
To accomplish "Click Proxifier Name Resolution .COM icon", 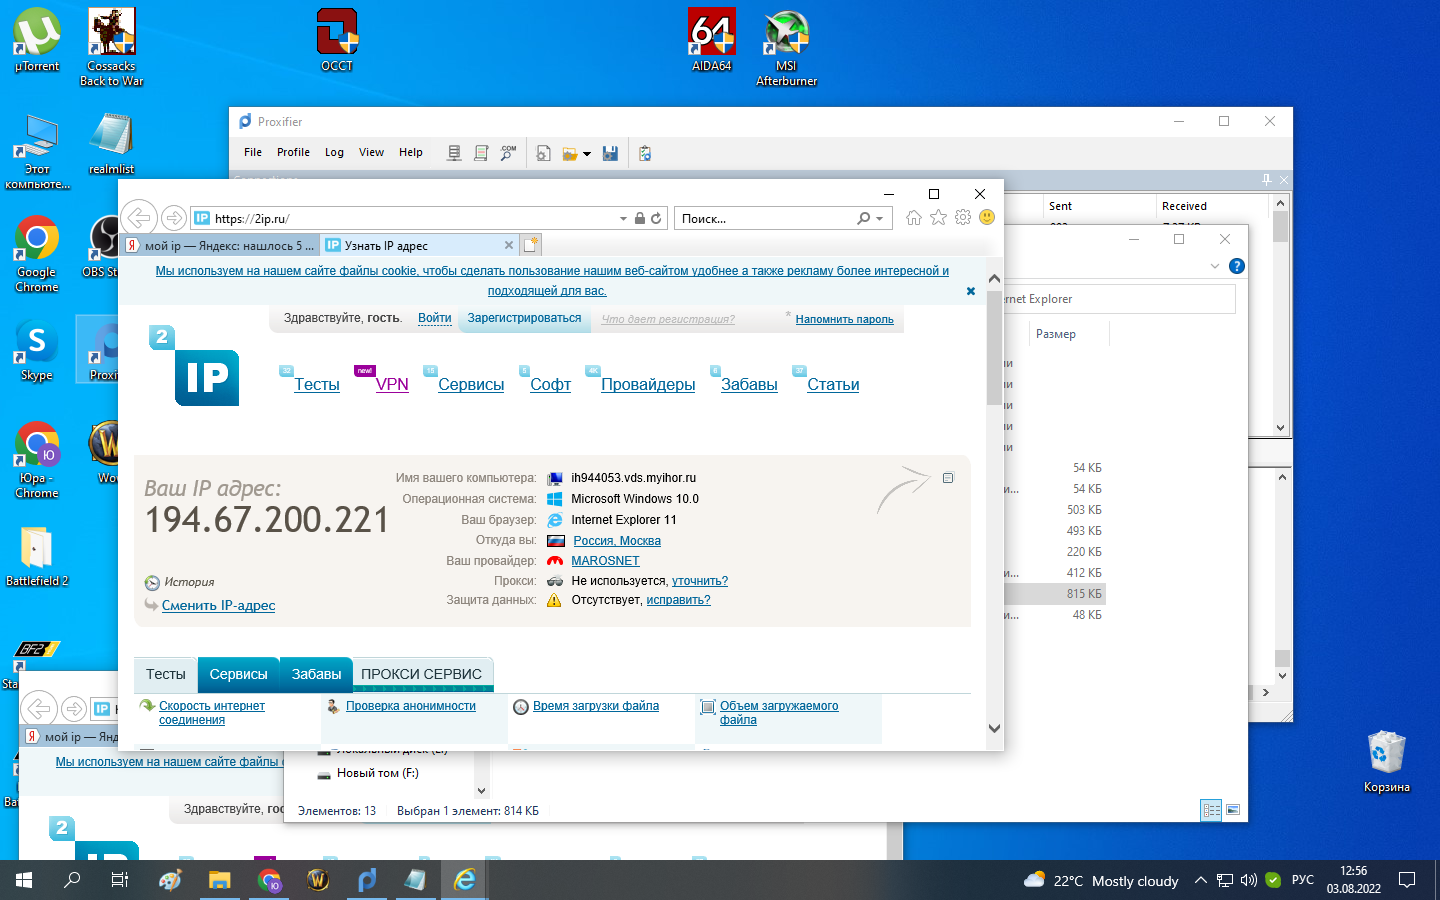I will pos(508,153).
